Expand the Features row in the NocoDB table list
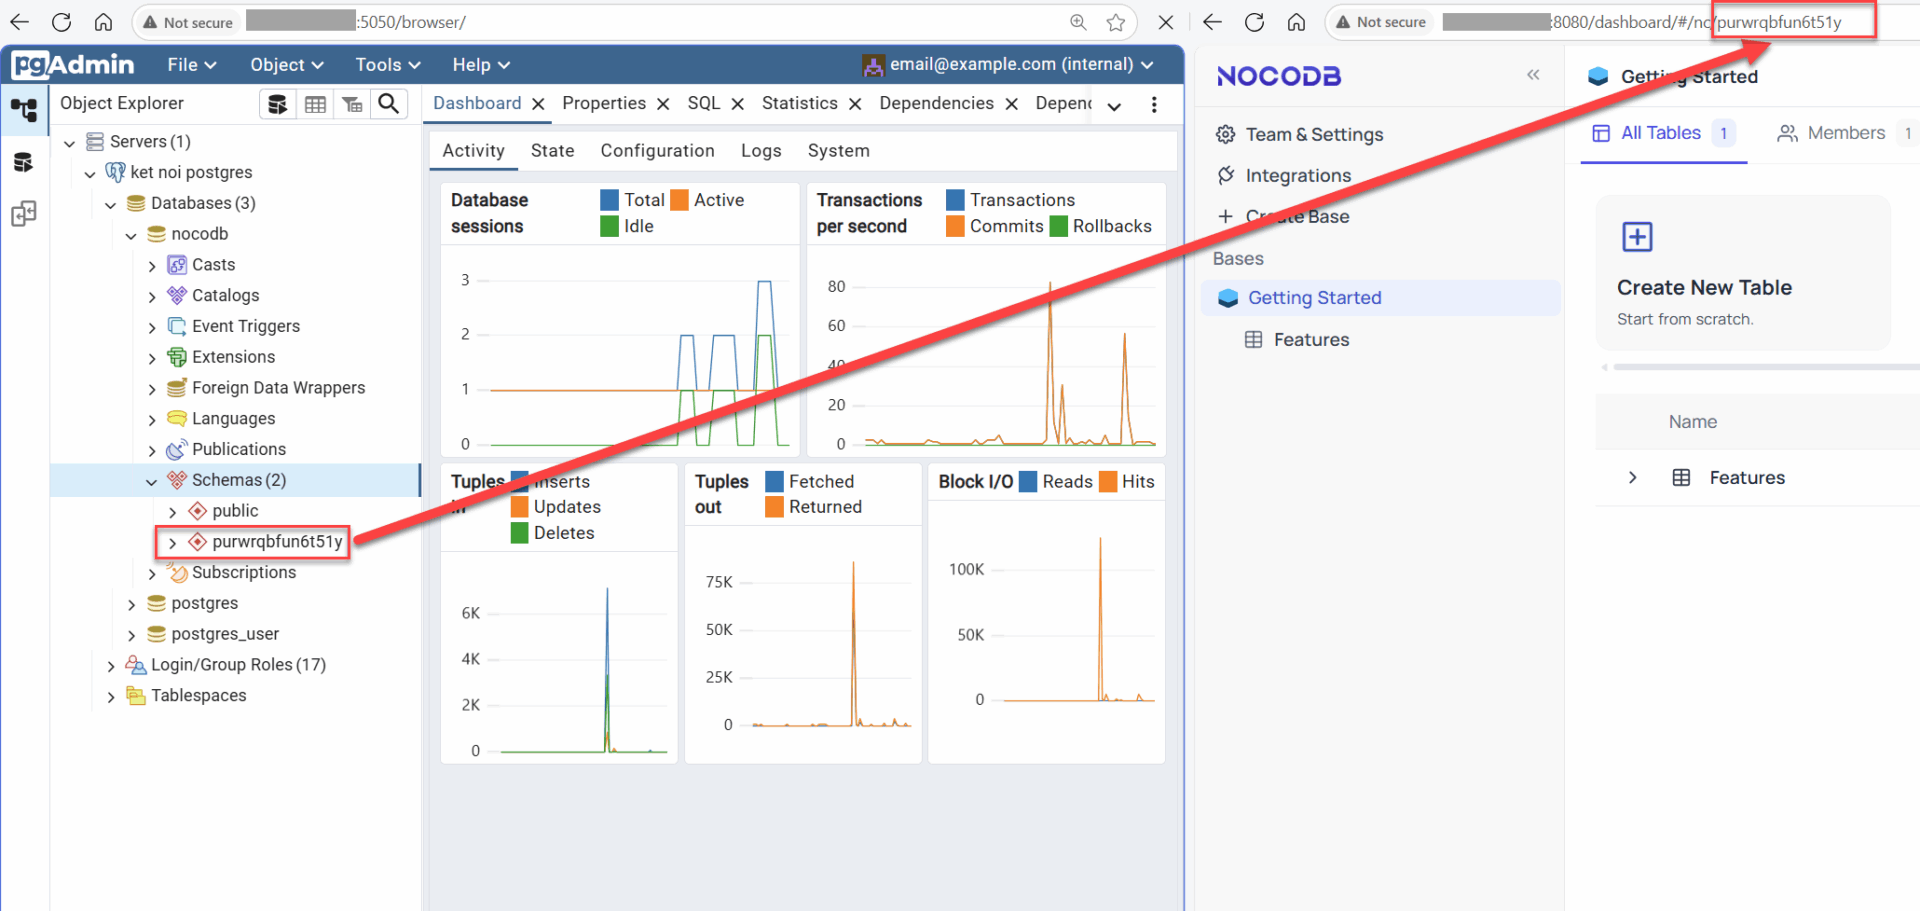This screenshot has height=911, width=1920. (1632, 478)
